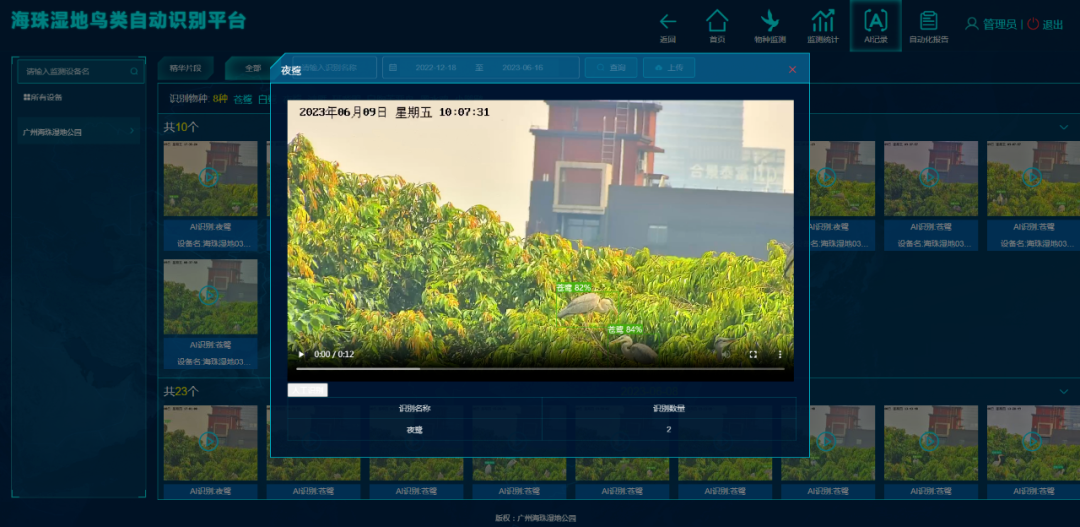Click the 退出 logout power icon
Screen dimensions: 1080x527
1034,24
